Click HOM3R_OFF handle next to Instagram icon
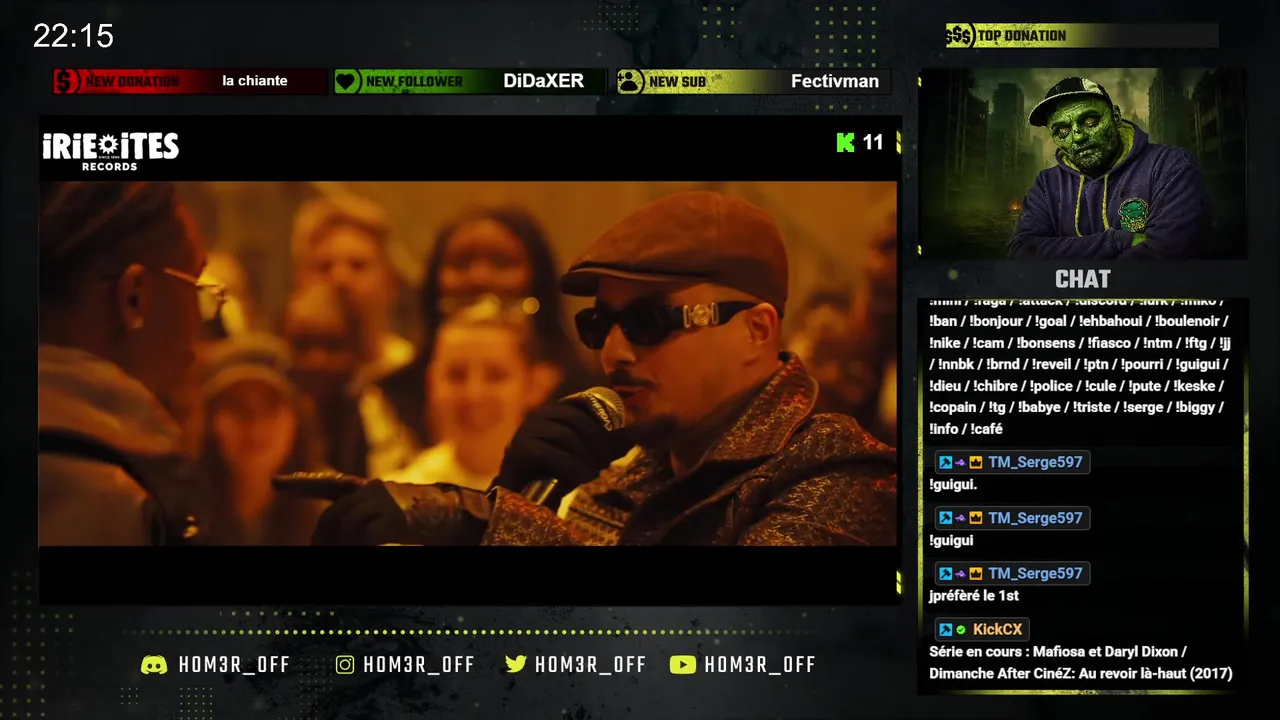The width and height of the screenshot is (1280, 720). pos(419,665)
